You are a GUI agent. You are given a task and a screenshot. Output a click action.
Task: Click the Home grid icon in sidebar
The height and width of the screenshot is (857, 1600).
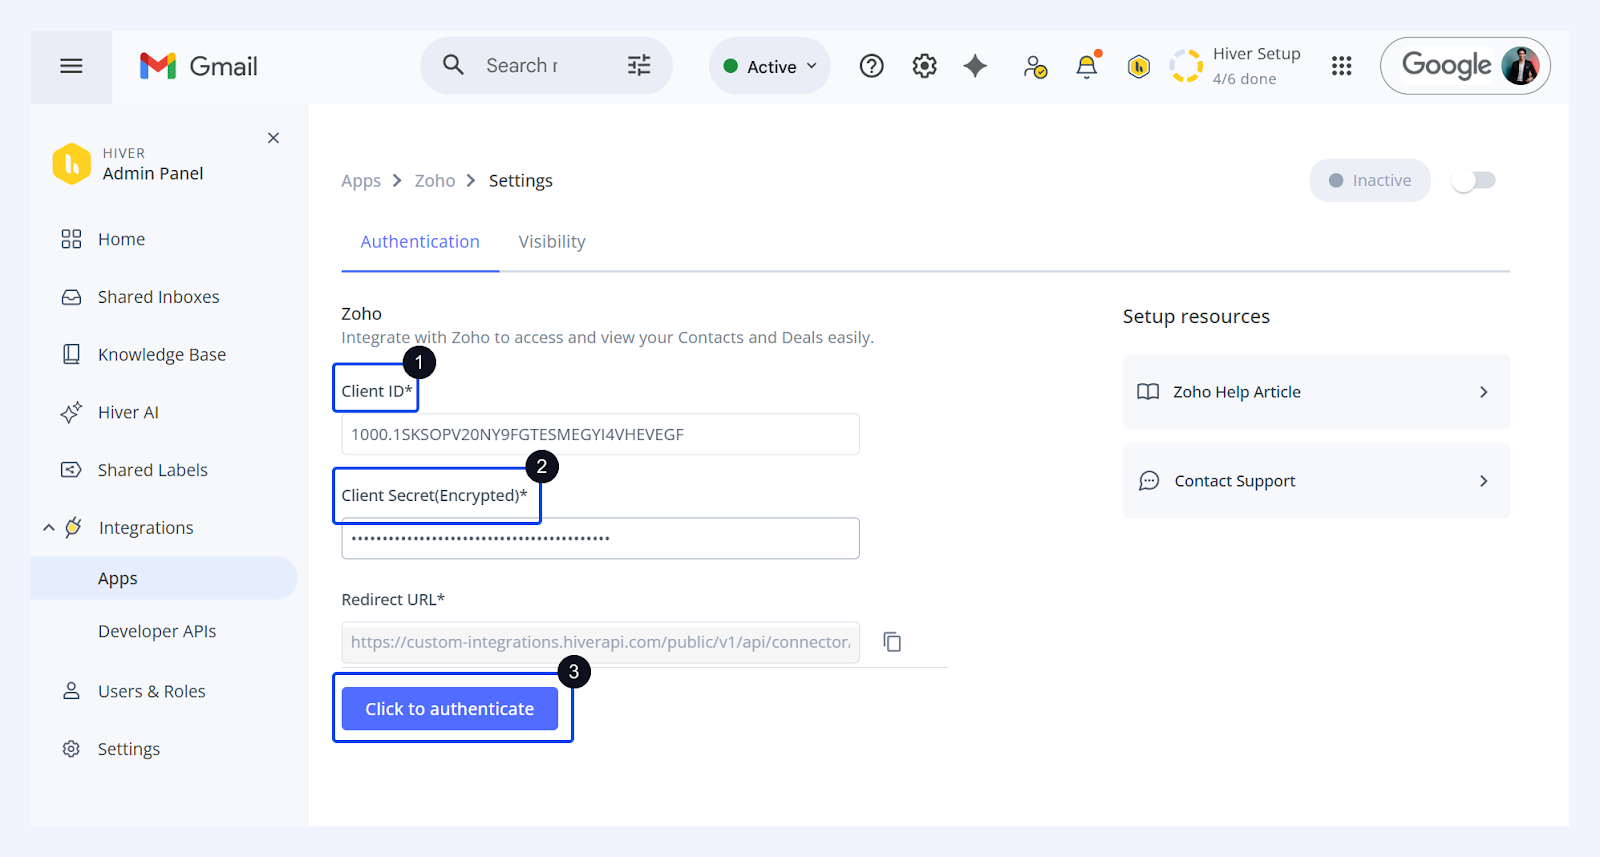coord(71,239)
